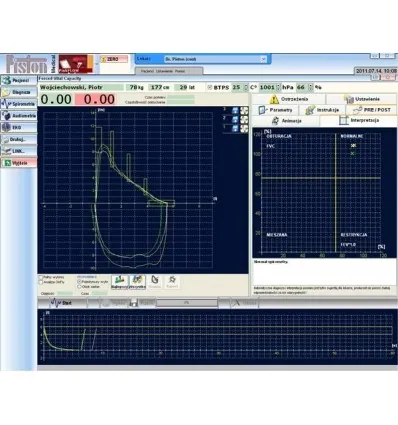Click the patient info tab under Lekarz

coord(169,71)
